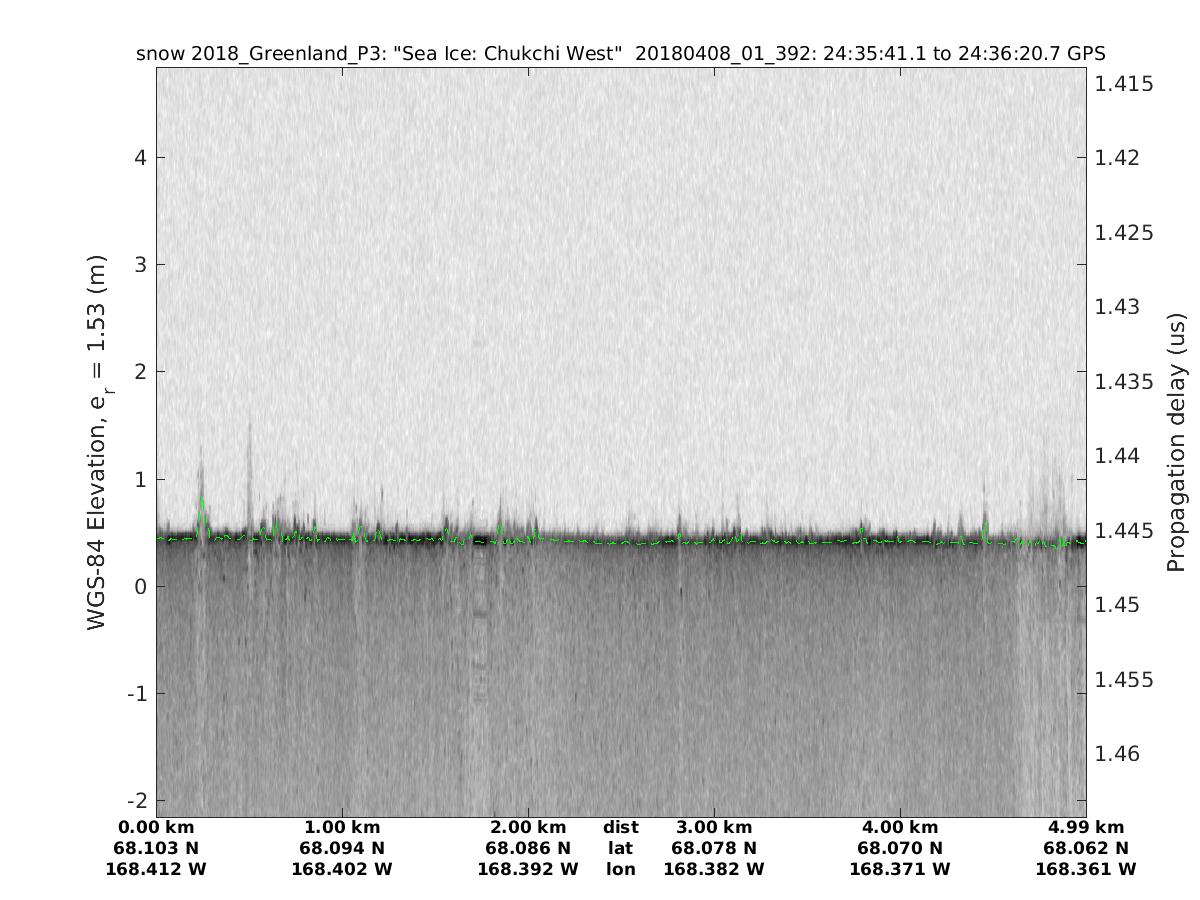
Task: Click the 68.070 N latitude label
Action: coord(900,848)
